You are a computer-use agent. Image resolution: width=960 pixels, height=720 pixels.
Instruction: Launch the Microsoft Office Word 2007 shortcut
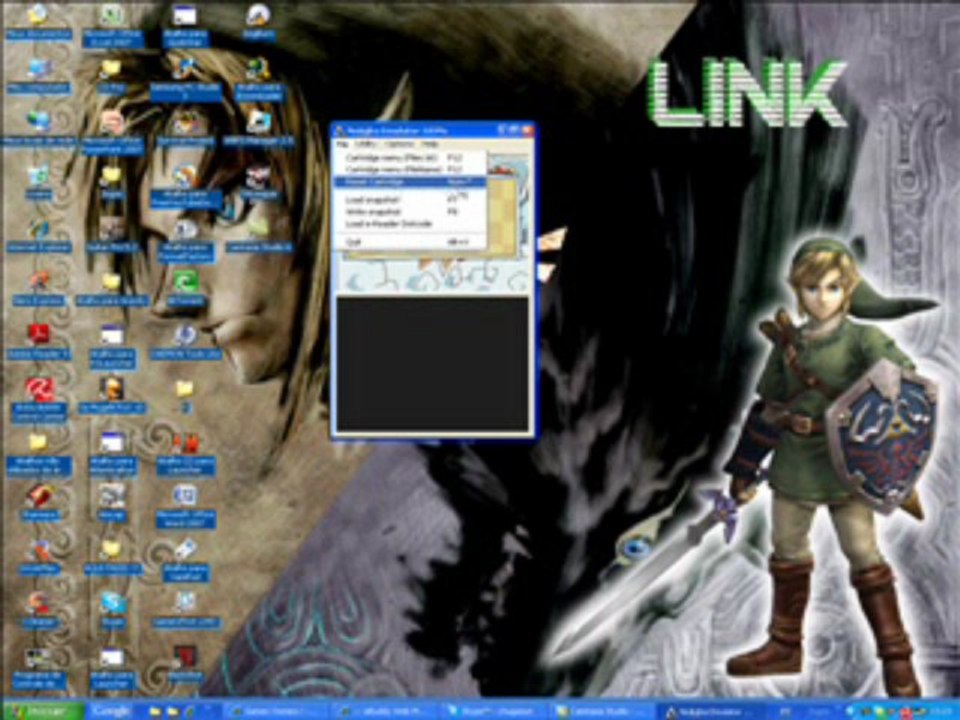pyautogui.click(x=185, y=506)
